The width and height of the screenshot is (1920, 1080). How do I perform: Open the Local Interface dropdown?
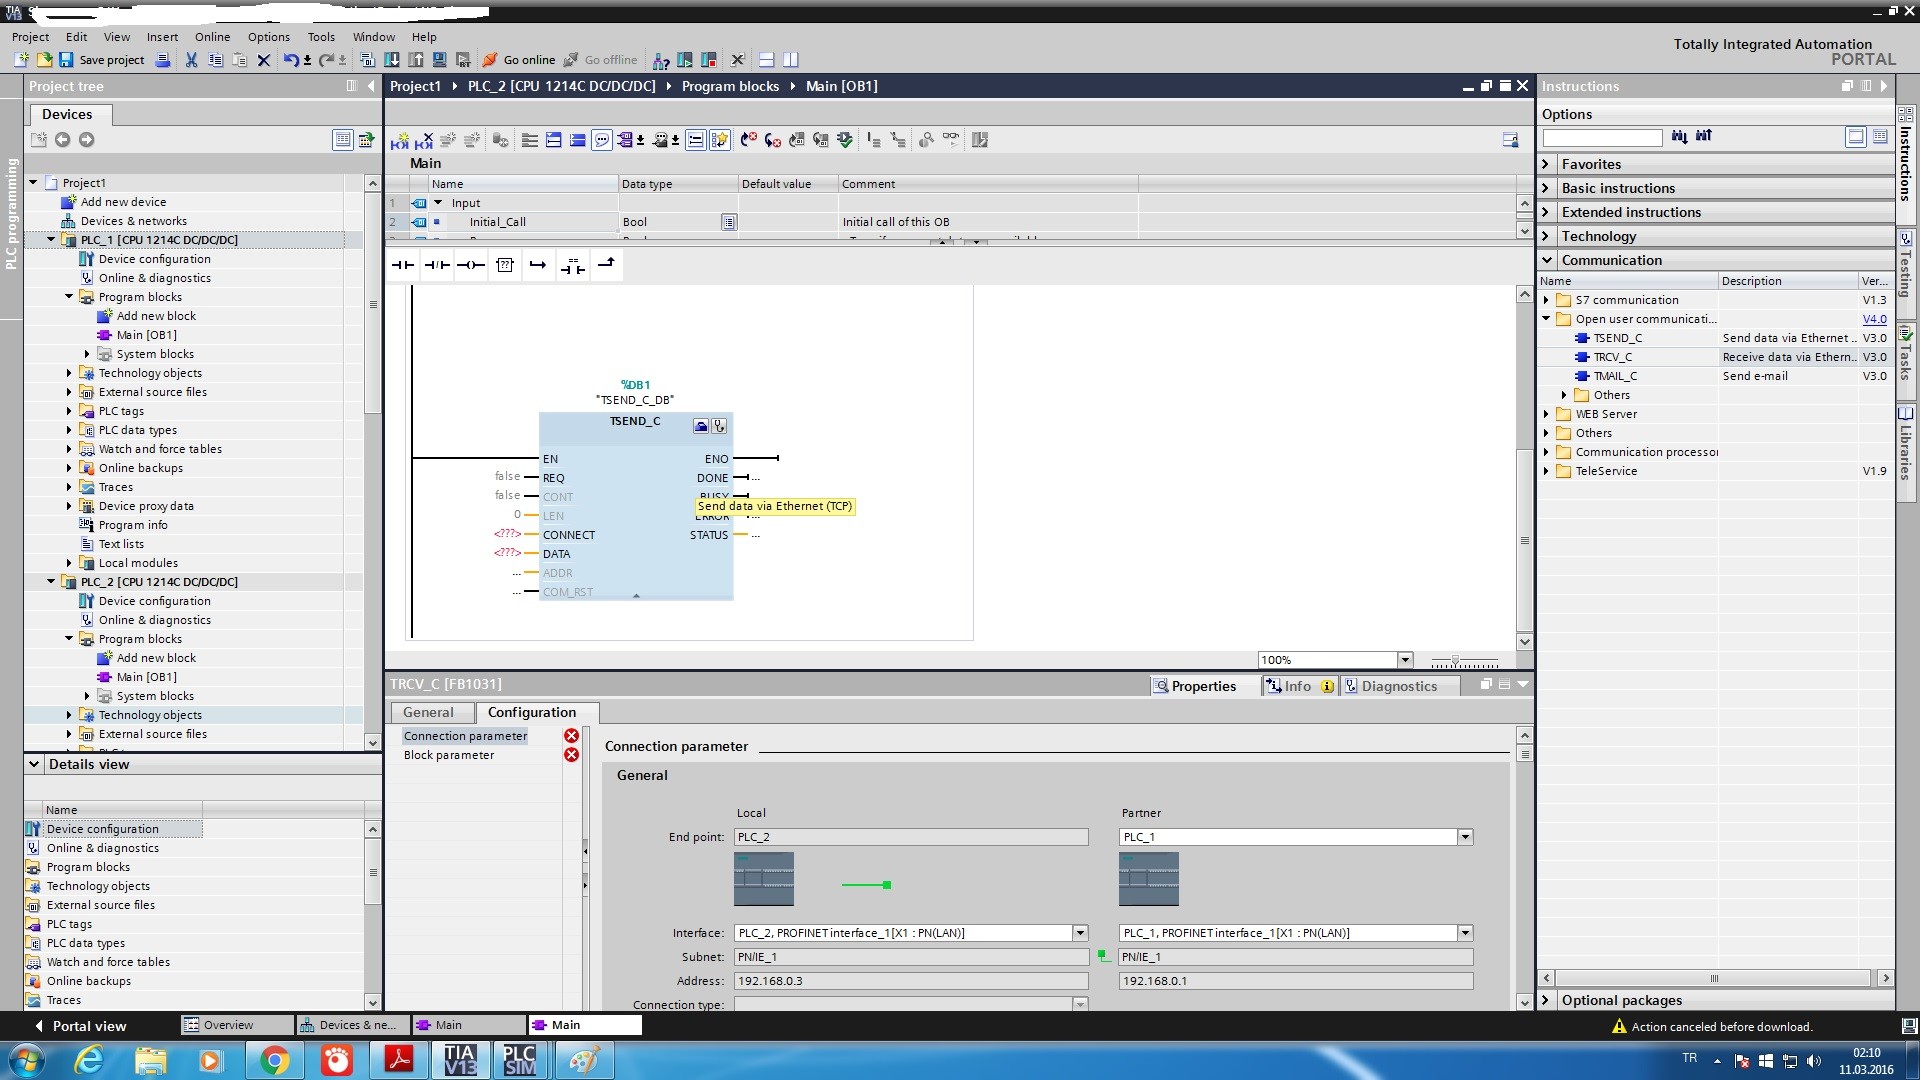pyautogui.click(x=1080, y=933)
